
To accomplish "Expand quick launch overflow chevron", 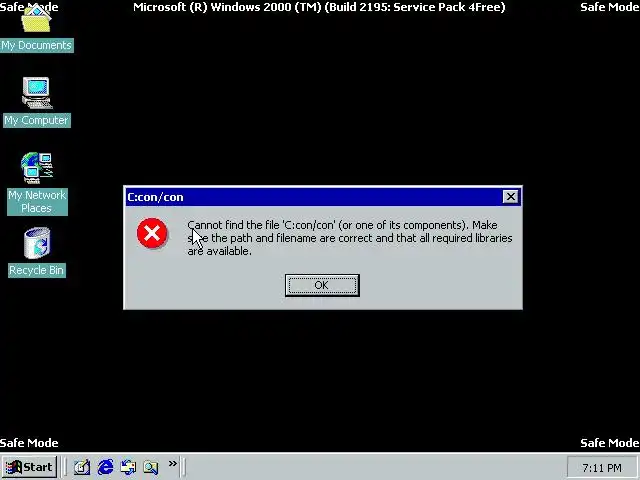I will tap(173, 464).
